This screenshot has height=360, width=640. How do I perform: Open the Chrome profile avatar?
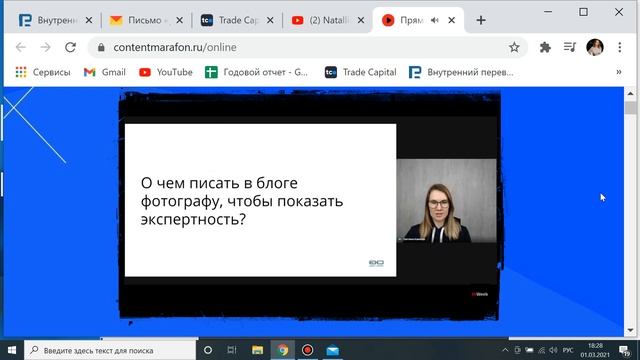595,47
